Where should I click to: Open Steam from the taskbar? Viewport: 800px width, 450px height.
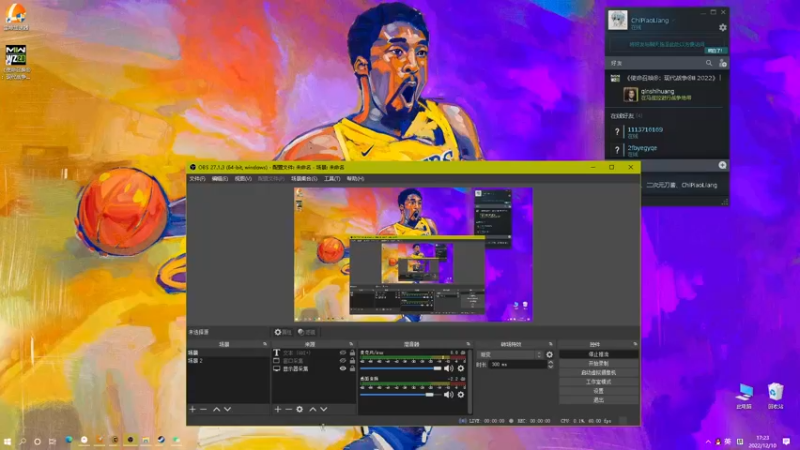(161, 440)
